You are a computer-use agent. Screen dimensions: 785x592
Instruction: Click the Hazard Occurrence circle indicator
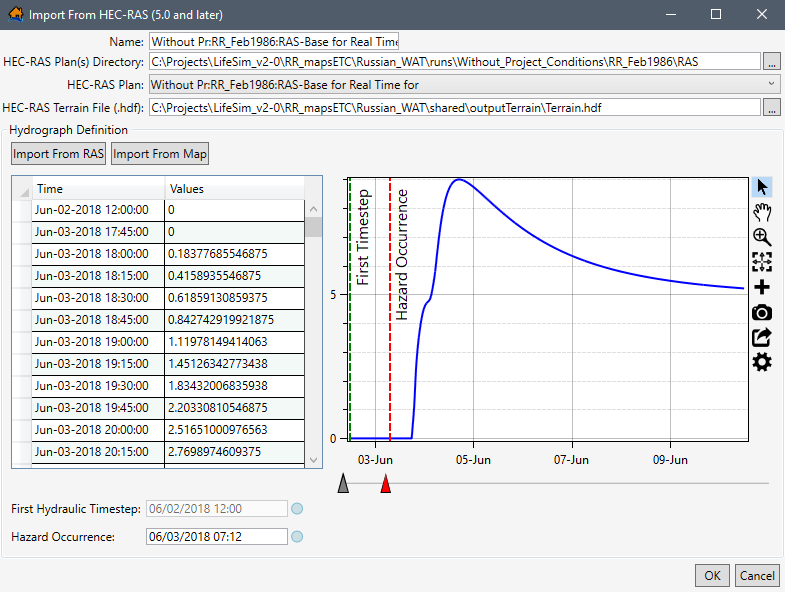[297, 537]
